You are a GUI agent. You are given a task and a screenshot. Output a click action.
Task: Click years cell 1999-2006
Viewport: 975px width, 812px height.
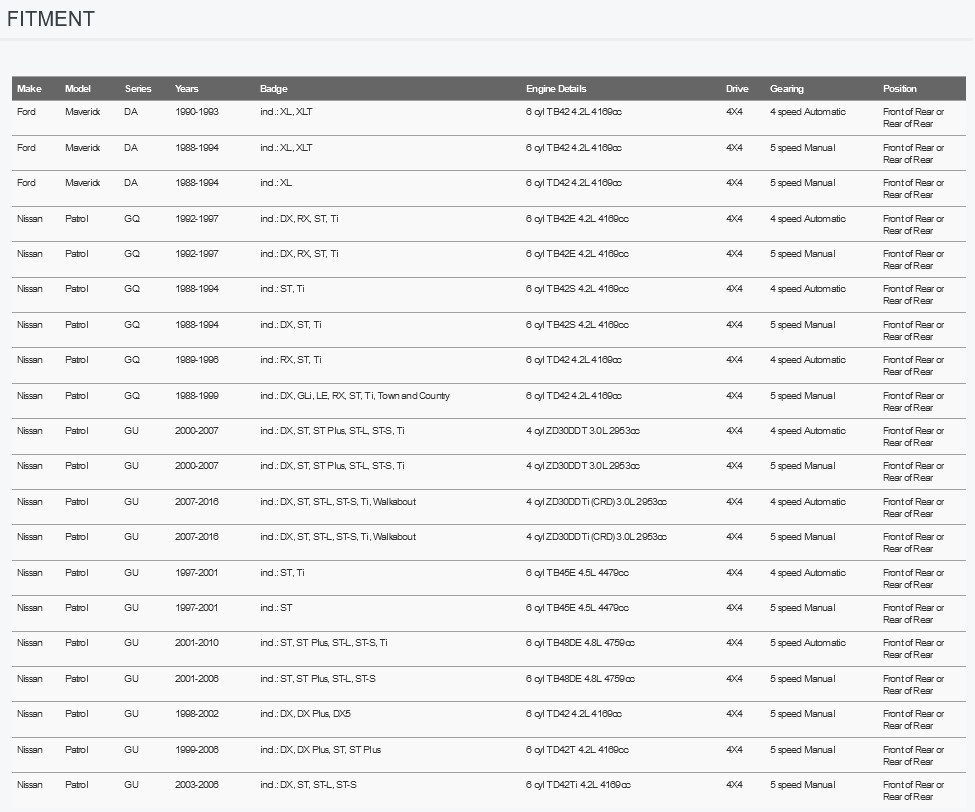[197, 750]
